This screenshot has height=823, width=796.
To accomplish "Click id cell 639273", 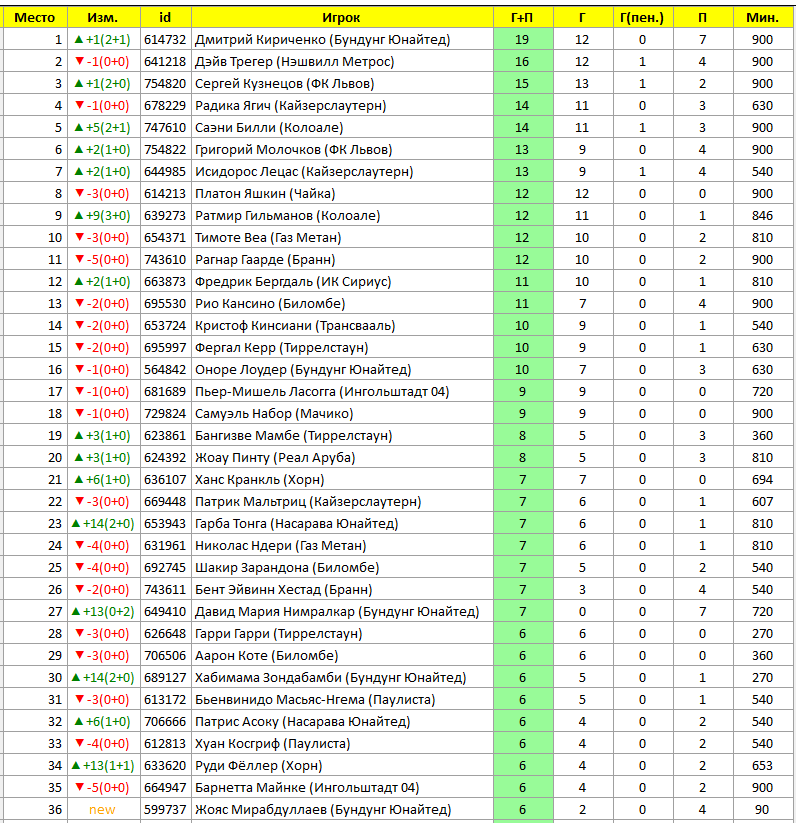I will click(165, 216).
